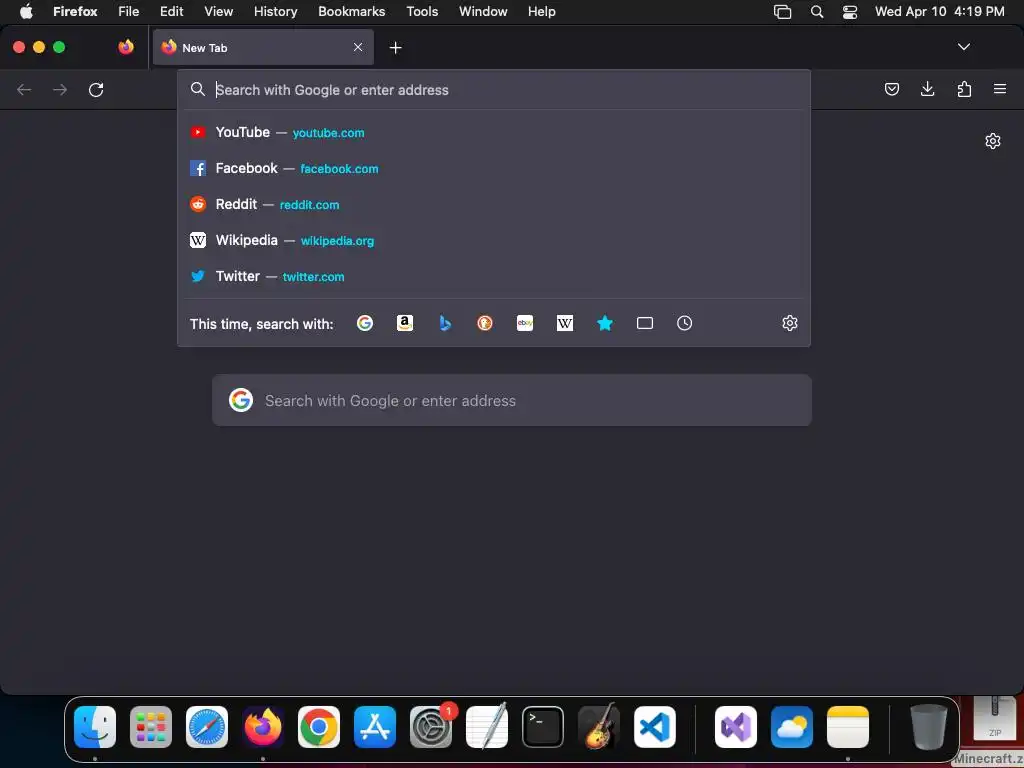Click the Firefox View pinned icon
The height and width of the screenshot is (768, 1024).
pos(126,47)
